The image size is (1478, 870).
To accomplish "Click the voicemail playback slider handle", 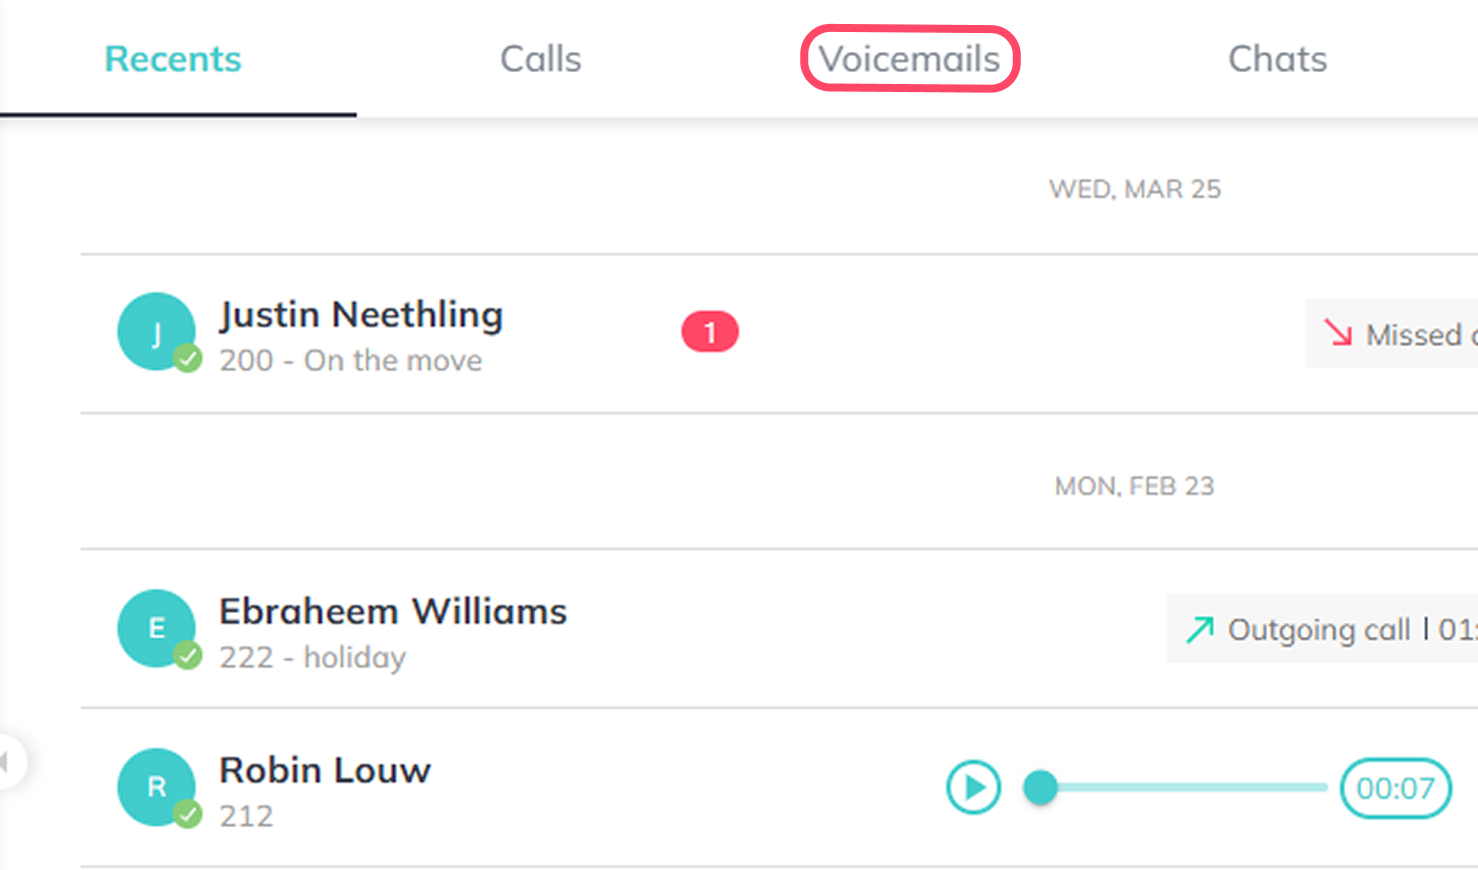I will tap(1040, 788).
